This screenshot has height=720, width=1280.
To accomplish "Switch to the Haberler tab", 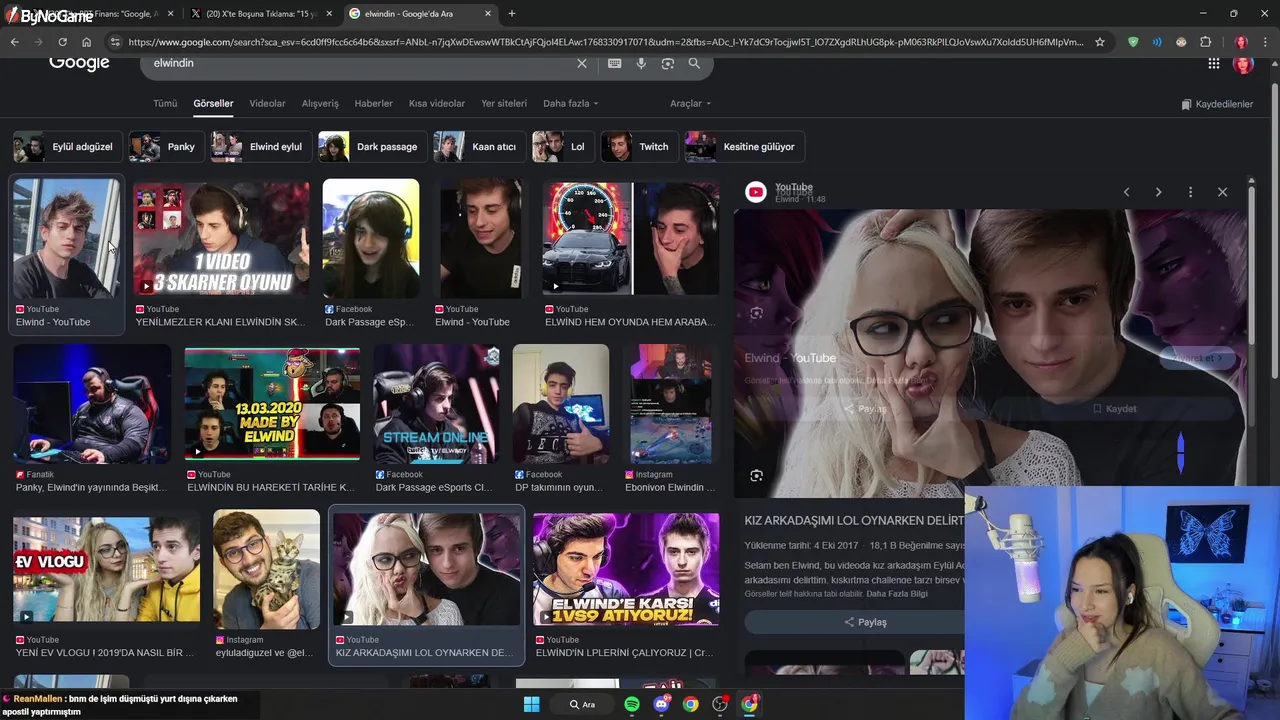I will click(374, 103).
